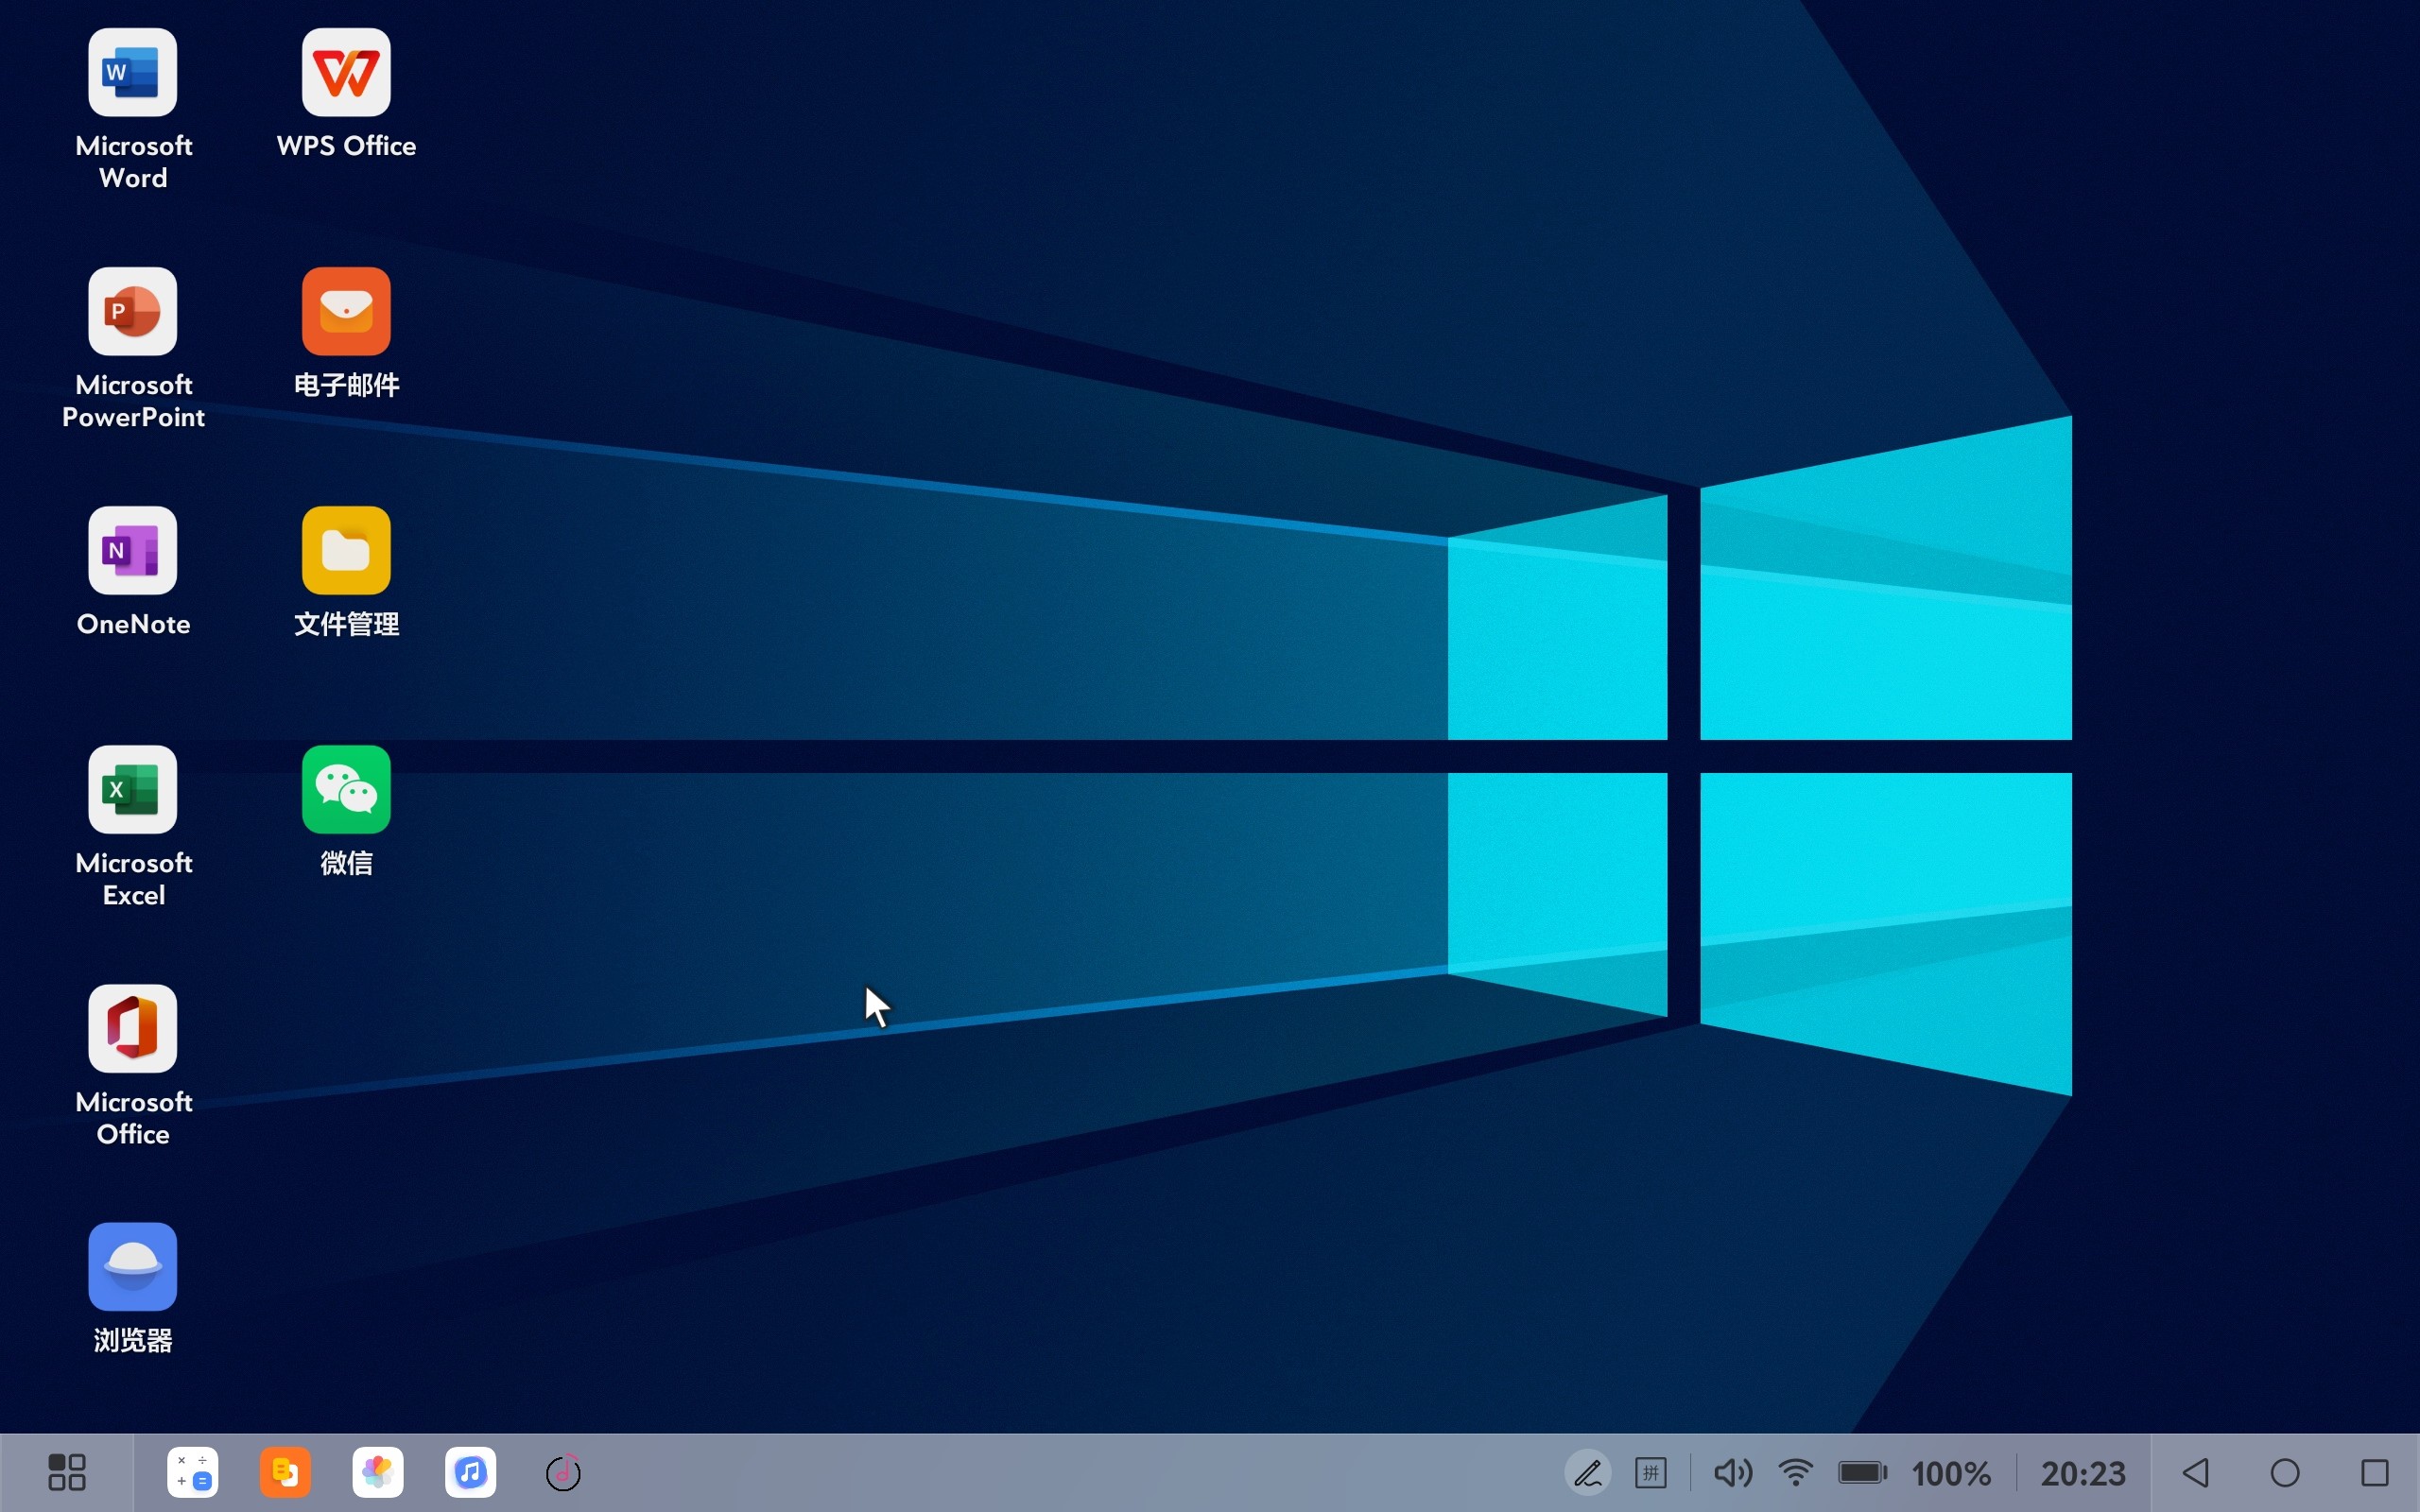This screenshot has height=1512, width=2420.
Task: Open the Gallery app with the flower icon
Action: 378,1472
